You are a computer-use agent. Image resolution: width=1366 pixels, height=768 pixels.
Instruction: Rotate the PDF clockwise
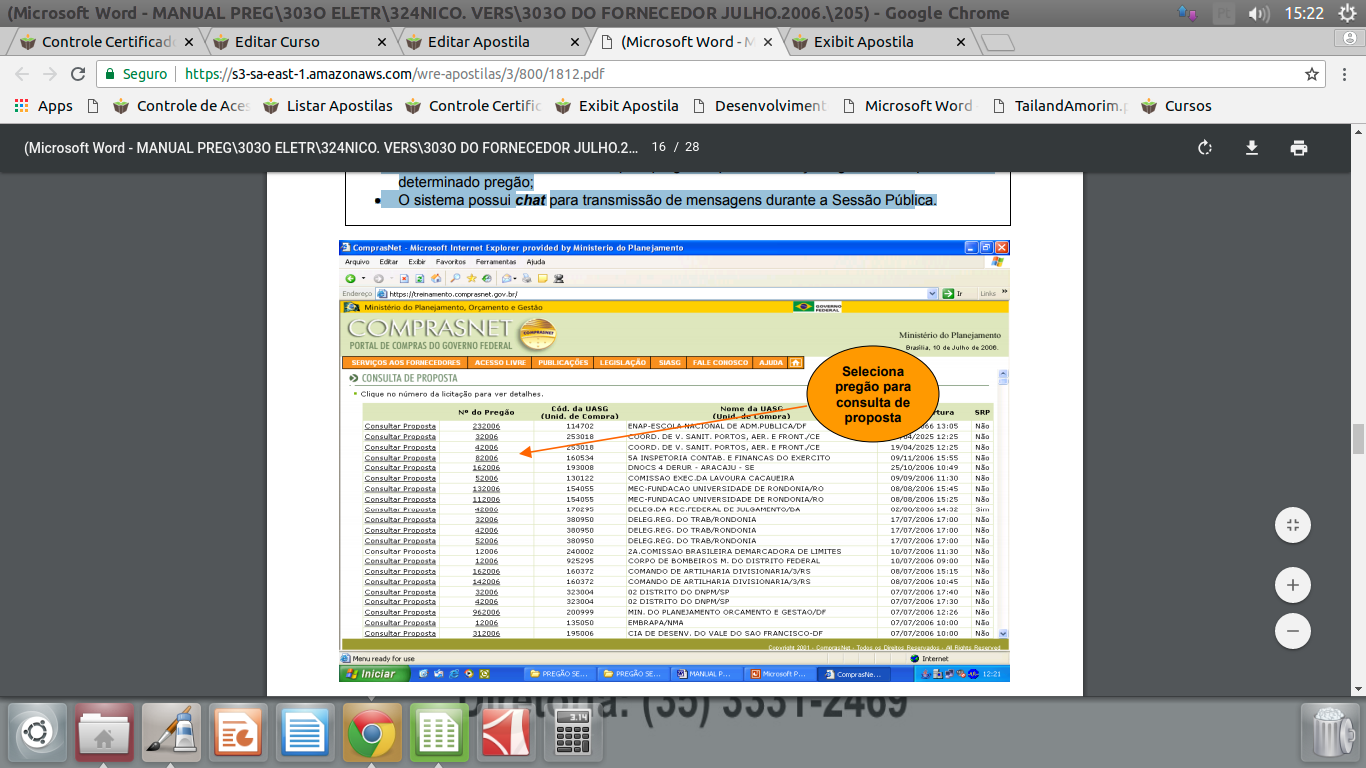pos(1205,148)
